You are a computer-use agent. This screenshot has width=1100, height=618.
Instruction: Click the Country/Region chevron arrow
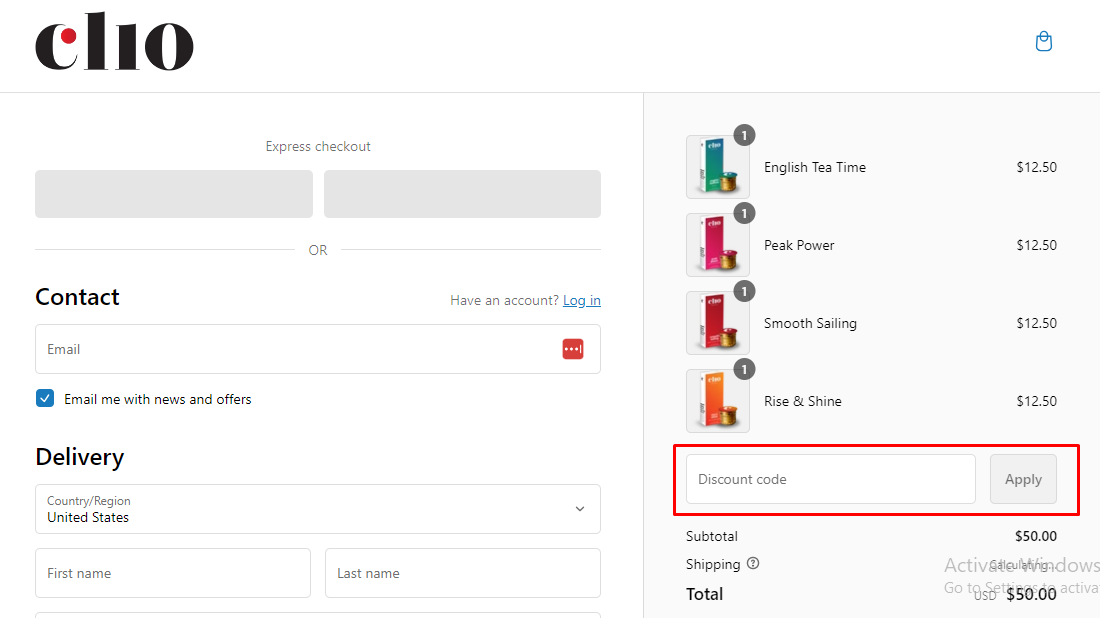point(580,509)
